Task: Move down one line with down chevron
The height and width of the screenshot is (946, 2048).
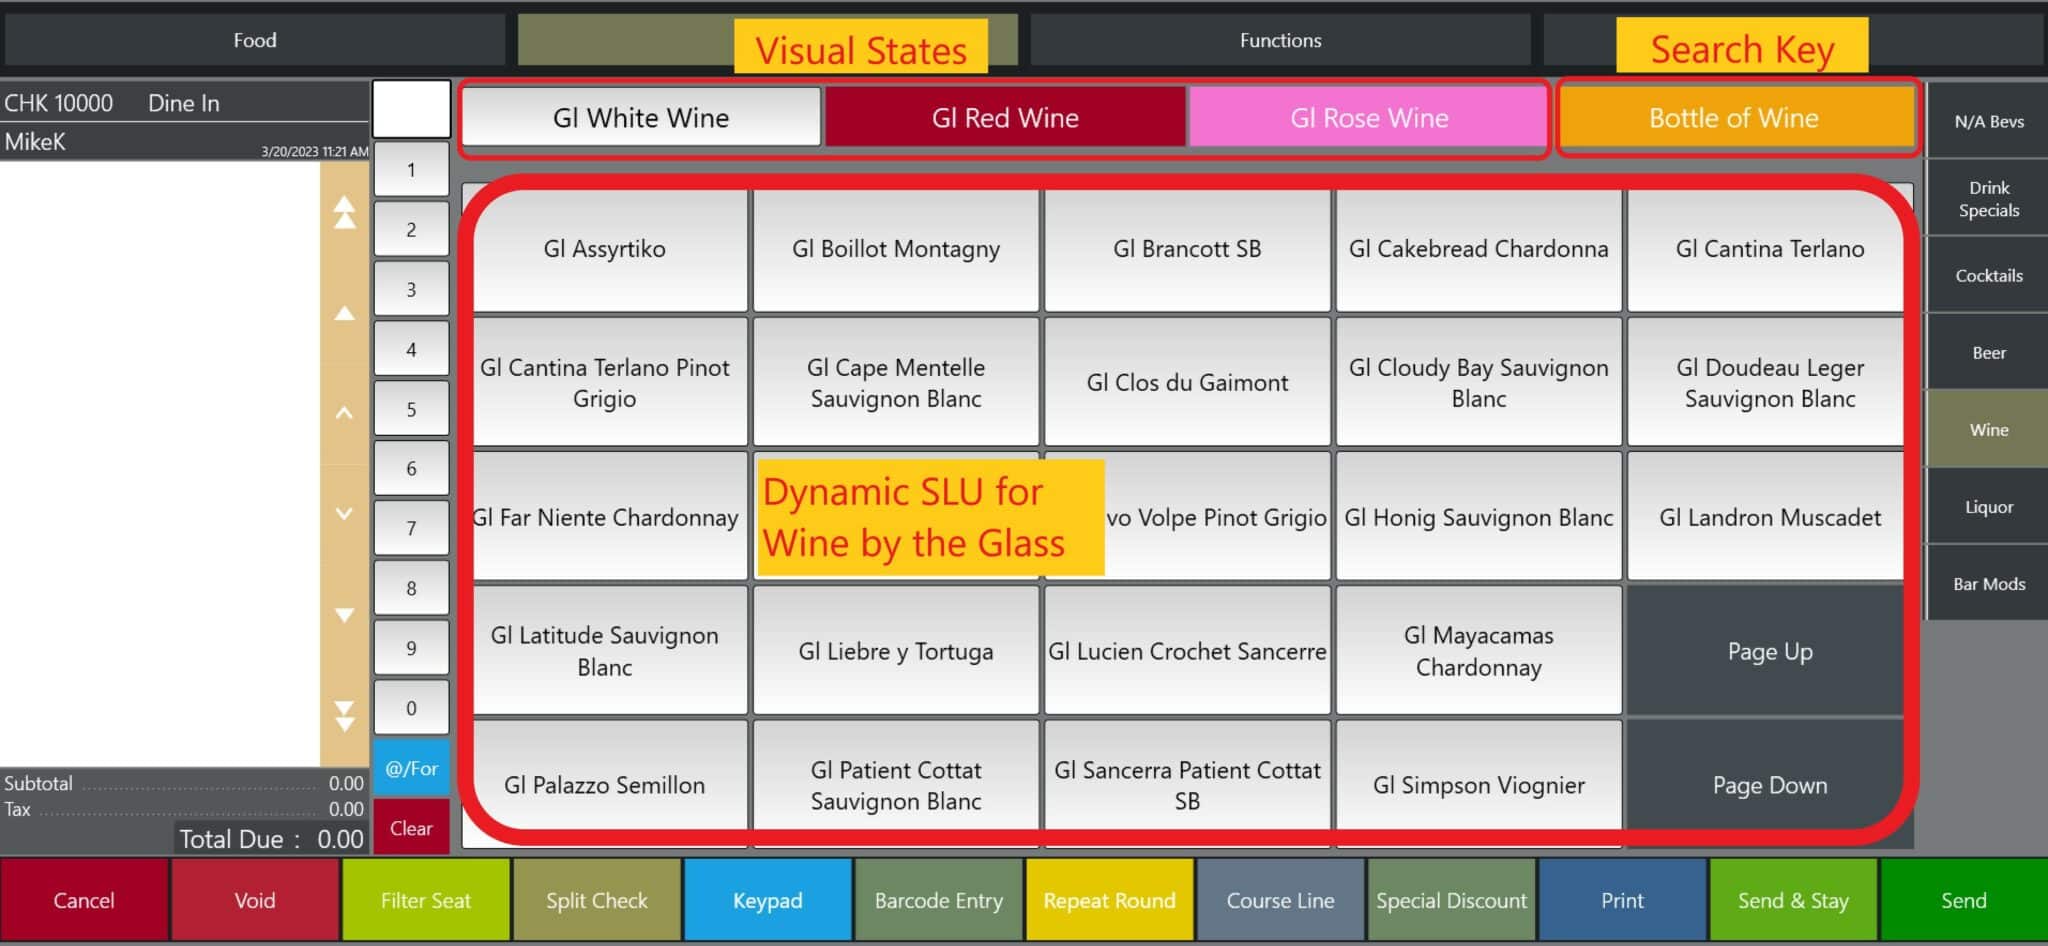Action: click(344, 513)
